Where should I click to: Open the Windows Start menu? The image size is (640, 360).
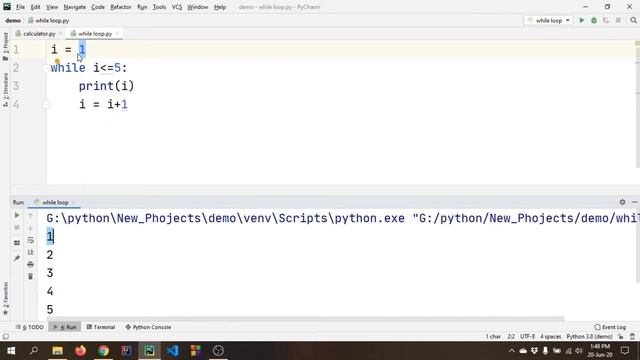coord(11,351)
